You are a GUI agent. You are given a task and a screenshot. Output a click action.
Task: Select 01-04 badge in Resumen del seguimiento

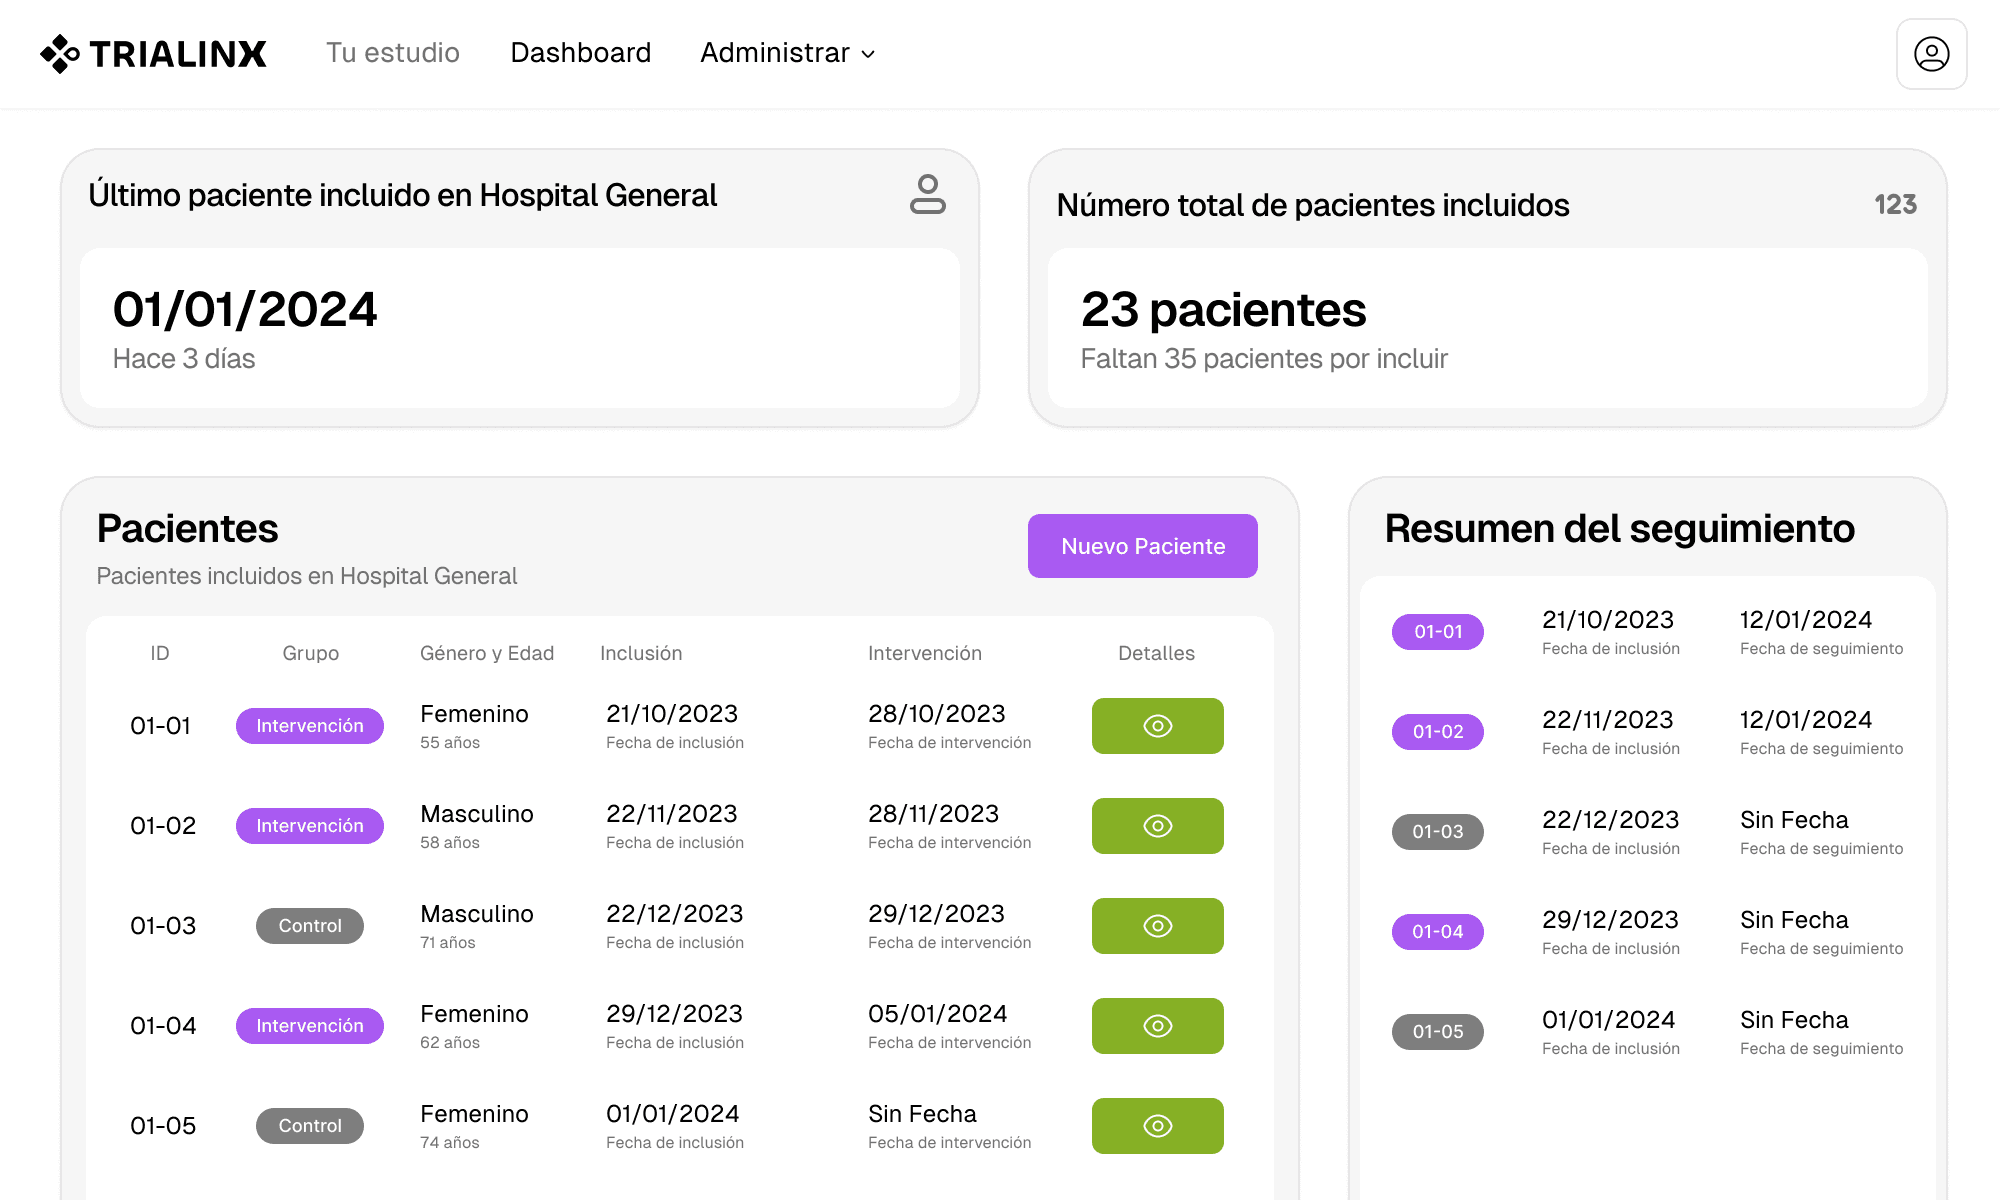click(x=1437, y=932)
